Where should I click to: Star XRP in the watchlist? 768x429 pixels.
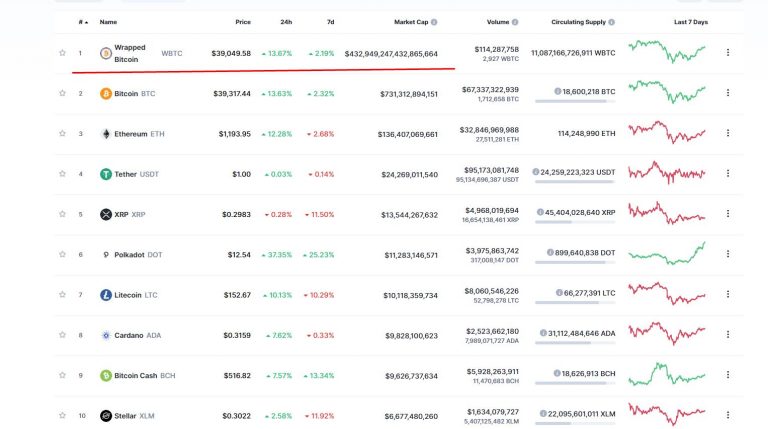[x=62, y=214]
